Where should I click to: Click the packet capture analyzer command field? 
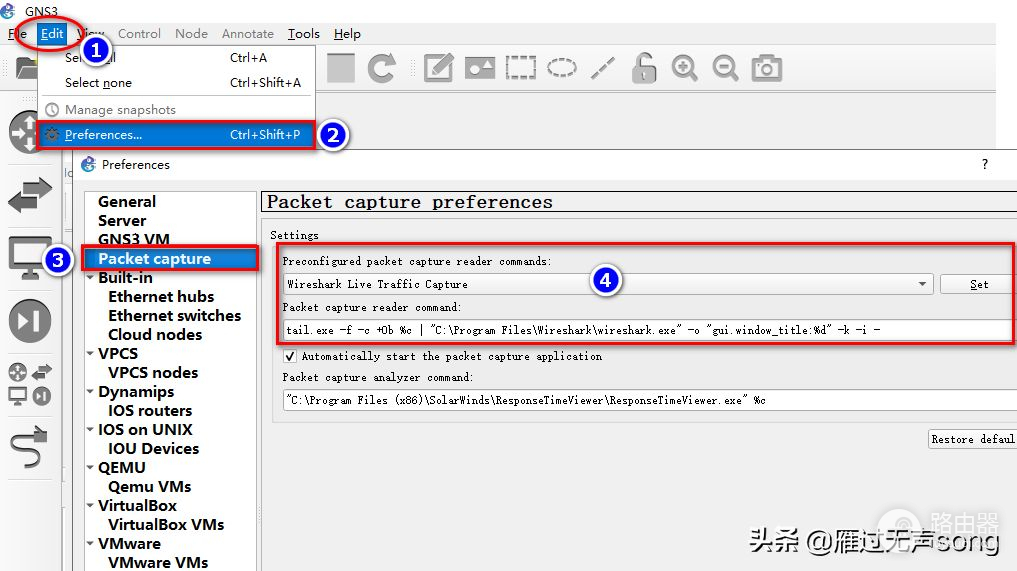[646, 400]
